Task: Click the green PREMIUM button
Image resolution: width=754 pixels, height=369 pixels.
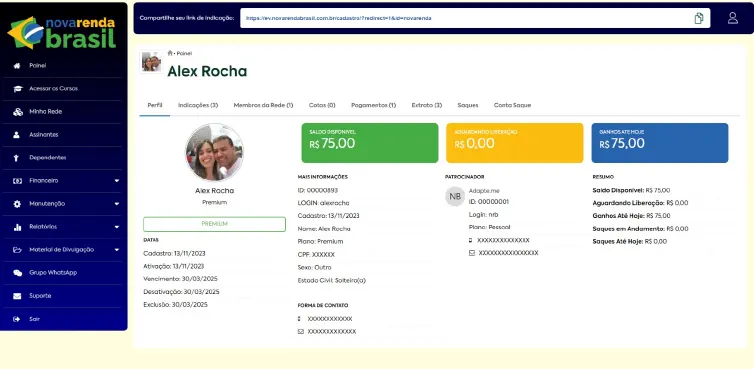Action: 214,224
